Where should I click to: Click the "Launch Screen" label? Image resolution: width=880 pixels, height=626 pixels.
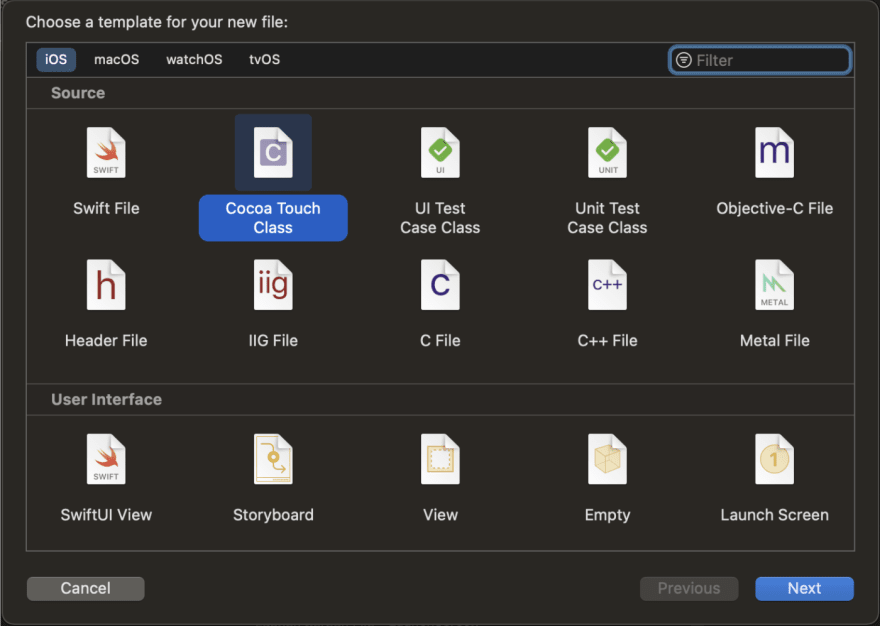click(x=774, y=515)
